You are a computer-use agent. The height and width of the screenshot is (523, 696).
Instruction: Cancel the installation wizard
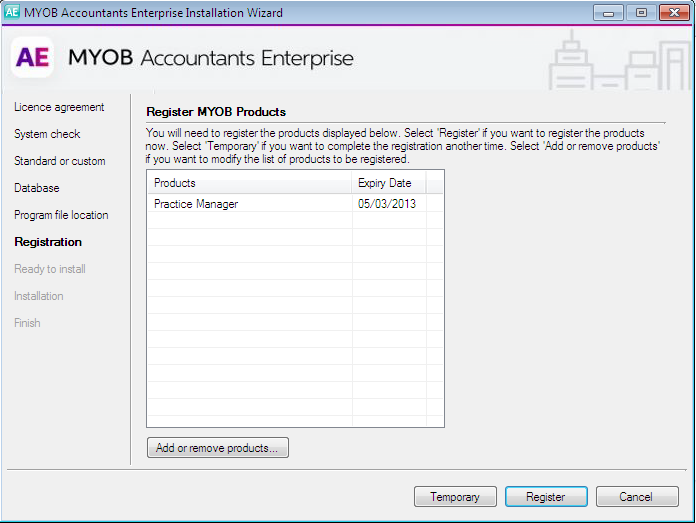click(x=635, y=497)
